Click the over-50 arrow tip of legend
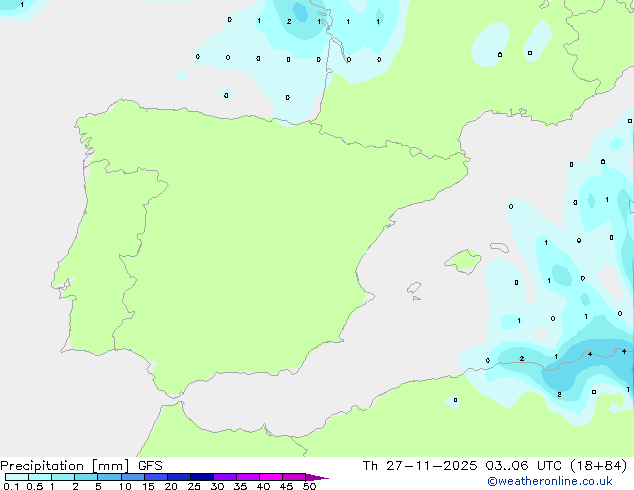Screen dimensions: 634x490 pos(317,478)
